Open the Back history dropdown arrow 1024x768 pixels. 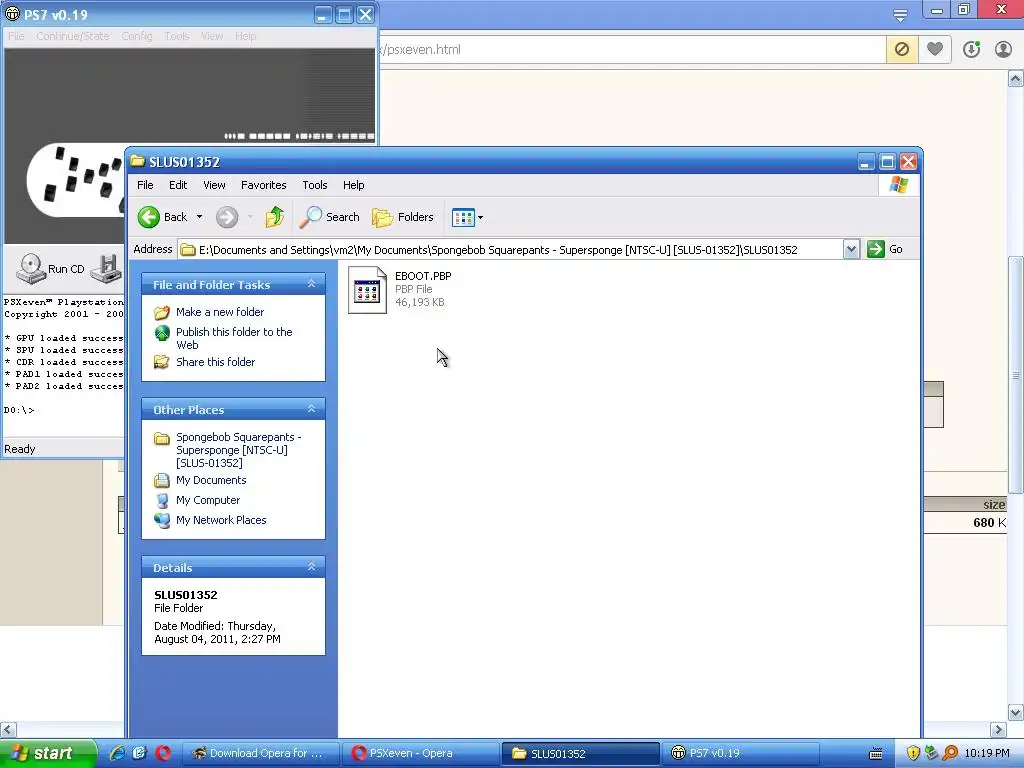point(200,217)
